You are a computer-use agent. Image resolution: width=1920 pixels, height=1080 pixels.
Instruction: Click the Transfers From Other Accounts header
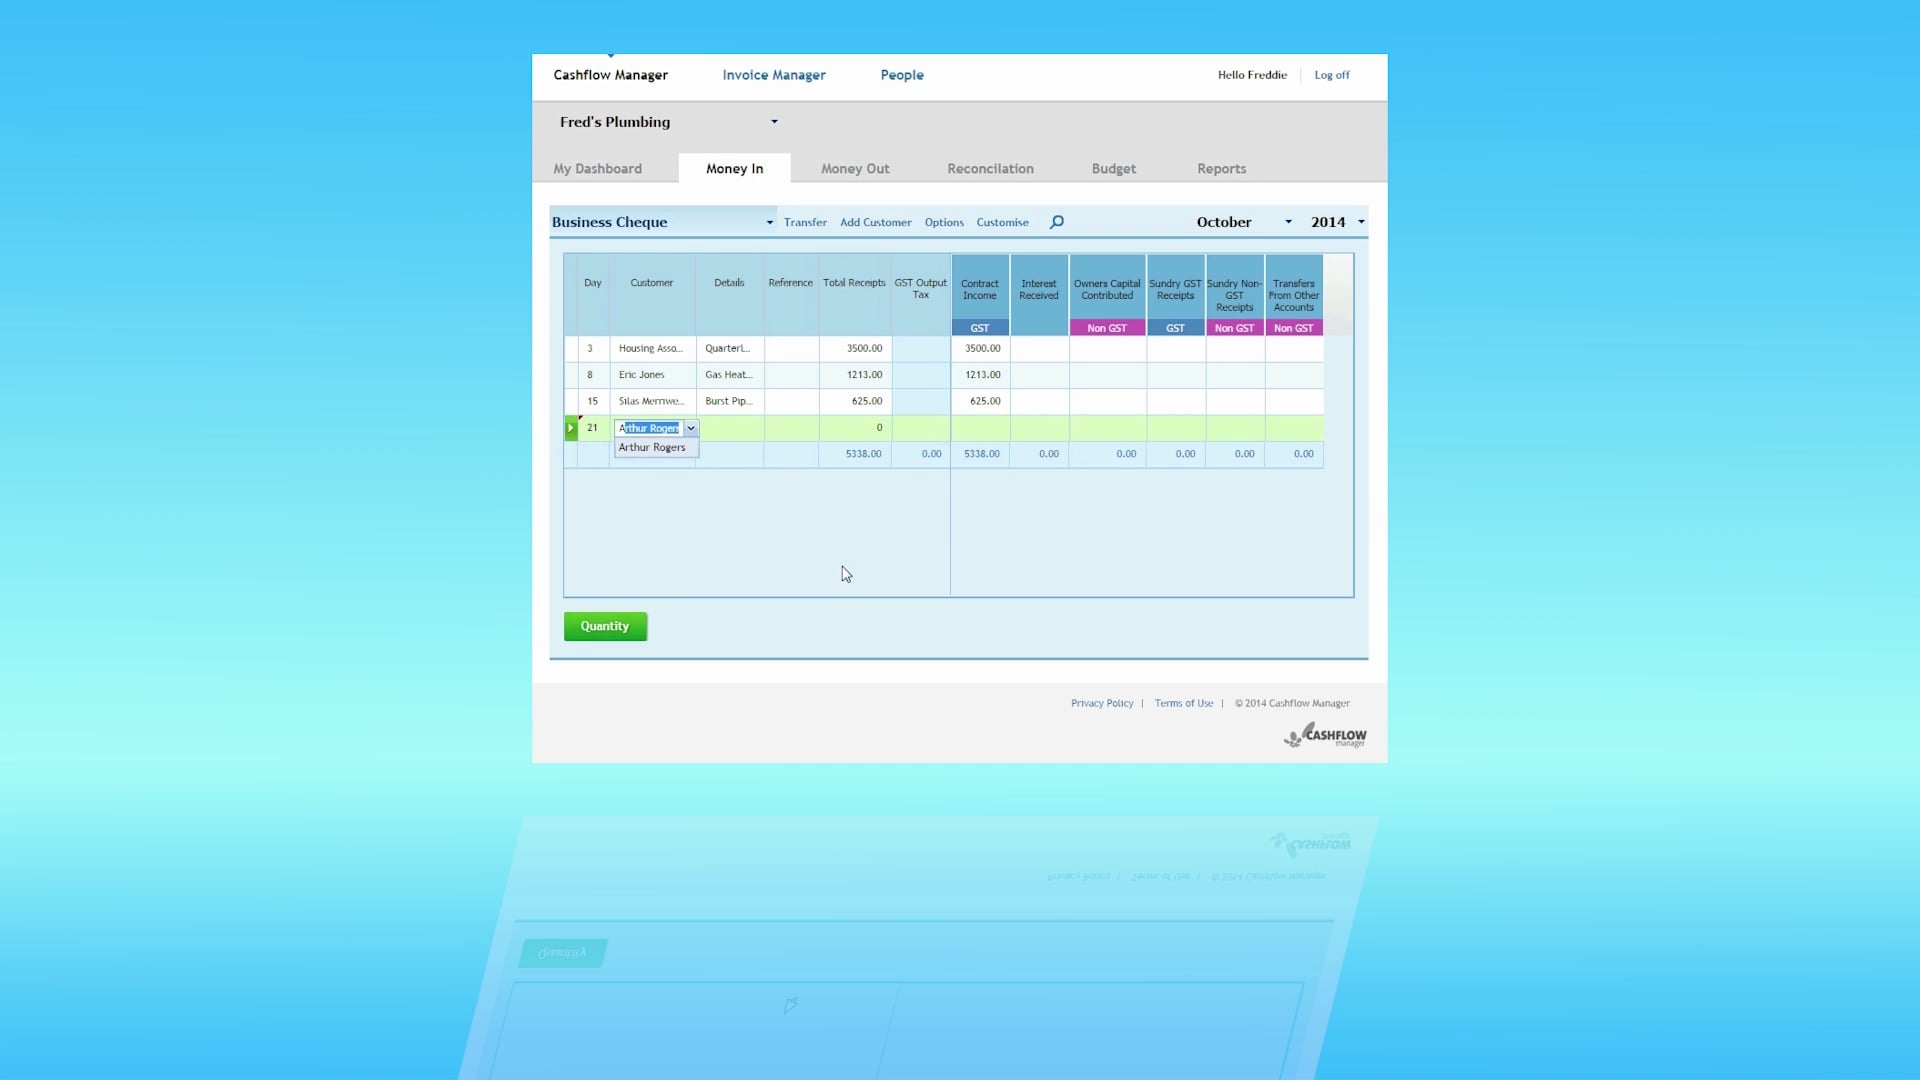pyautogui.click(x=1294, y=295)
